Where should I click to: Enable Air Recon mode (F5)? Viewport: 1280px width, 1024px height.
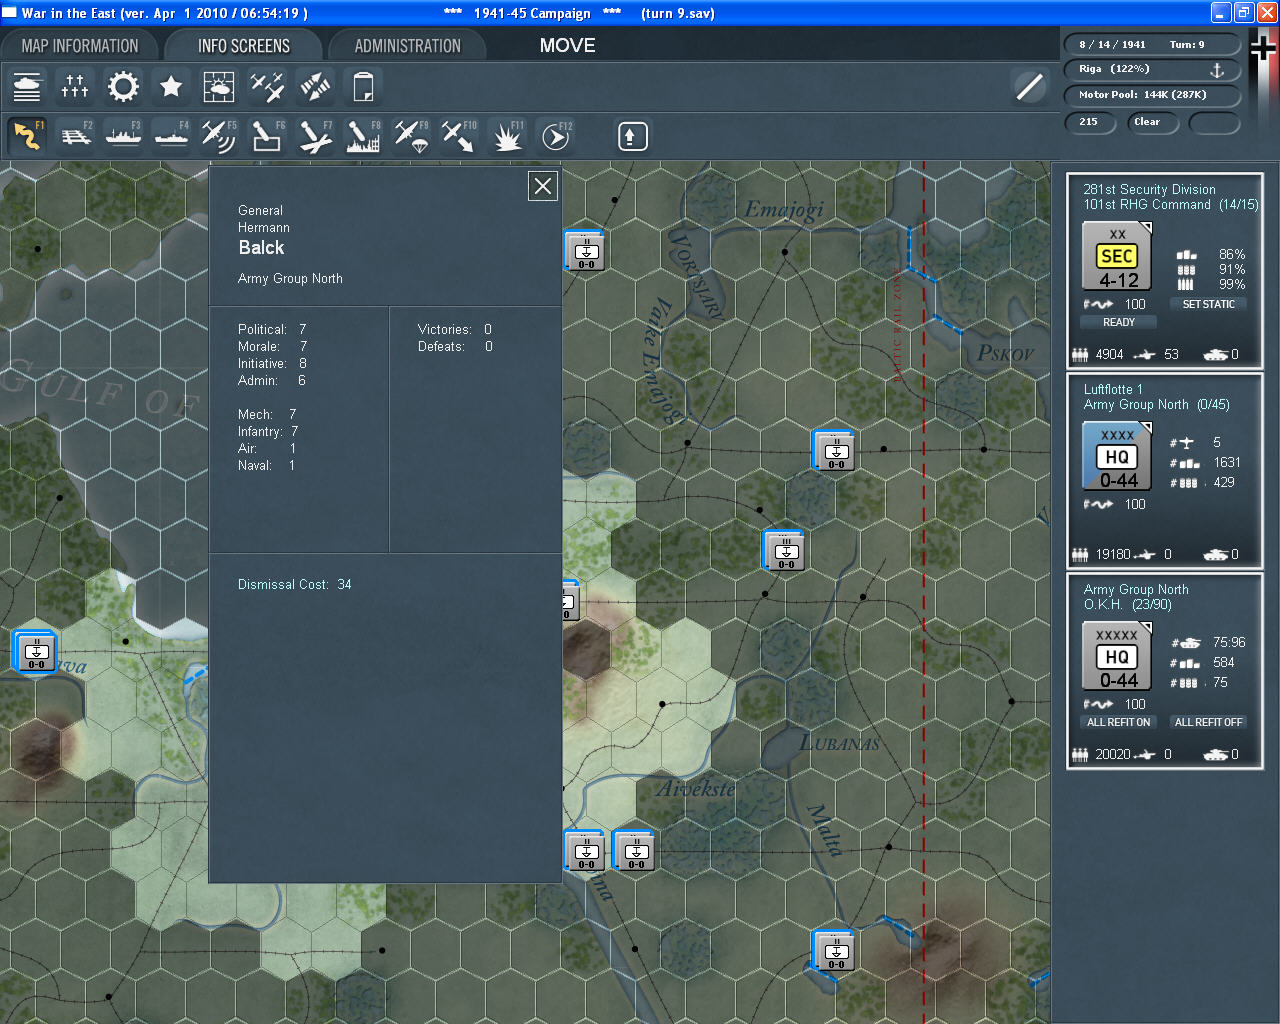pos(219,136)
